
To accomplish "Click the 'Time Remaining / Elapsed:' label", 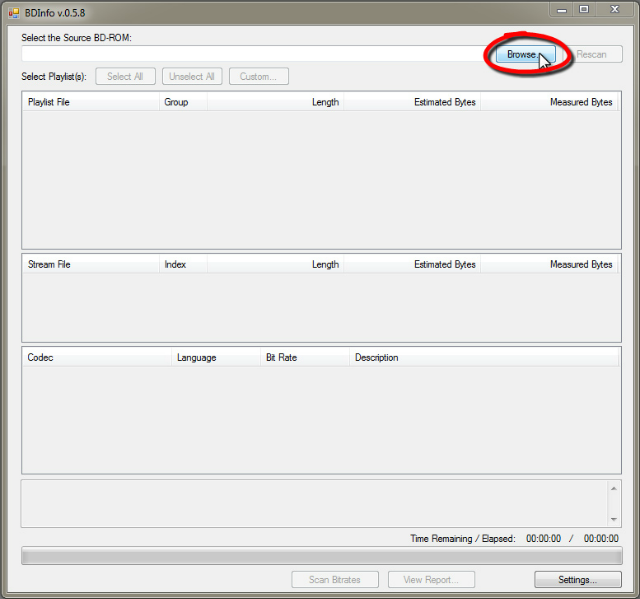I will click(463, 539).
